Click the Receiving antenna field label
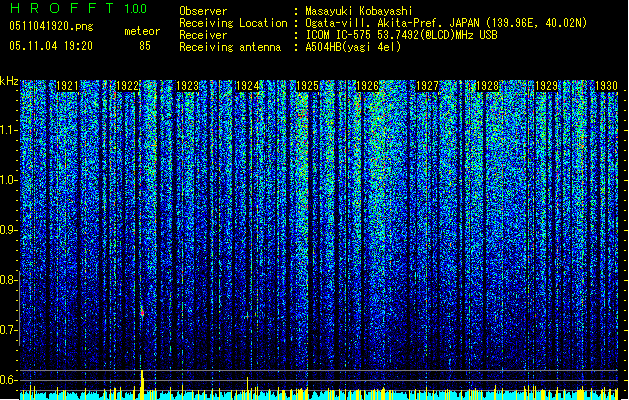Image resolution: width=629 pixels, height=400 pixels. [230, 47]
